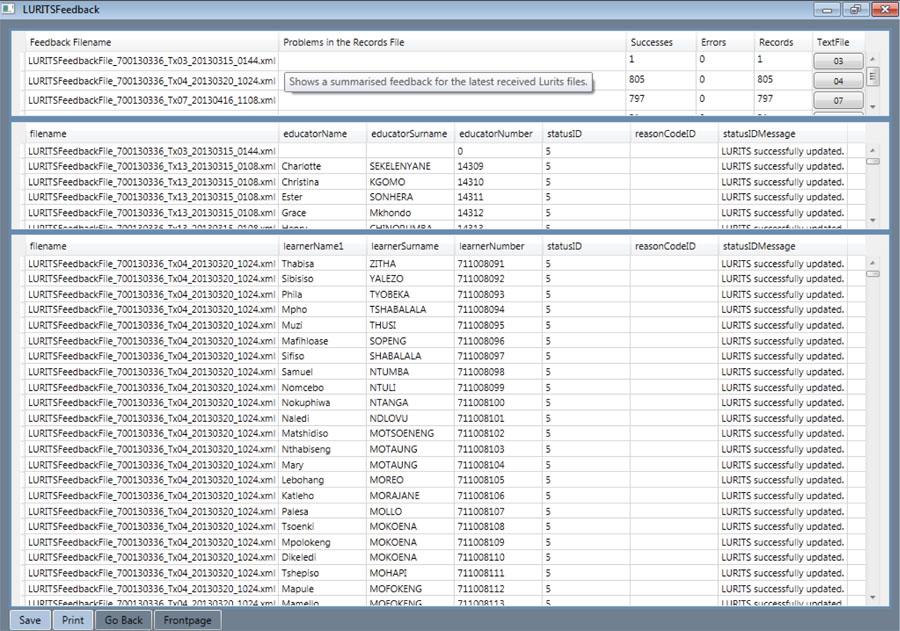Click the Print button
900x631 pixels.
pos(71,620)
